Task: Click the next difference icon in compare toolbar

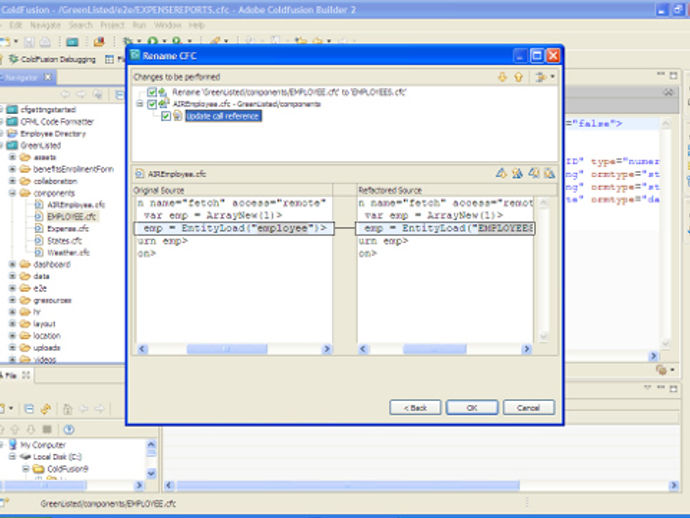Action: (501, 173)
